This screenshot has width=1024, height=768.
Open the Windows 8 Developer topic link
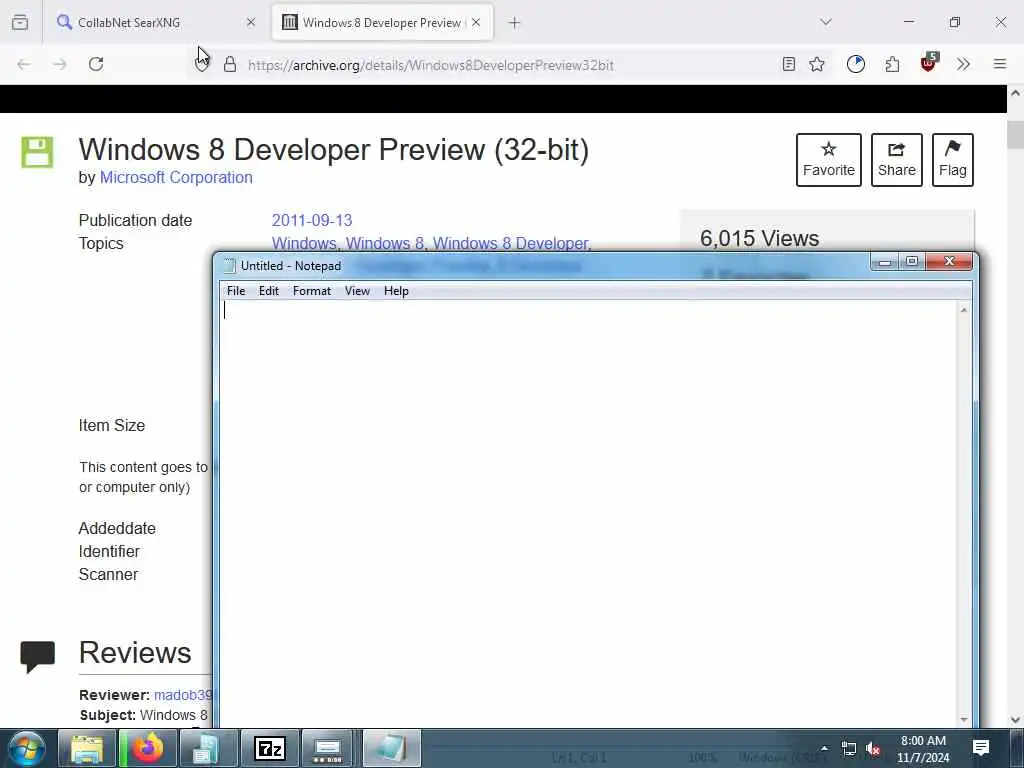(x=511, y=243)
